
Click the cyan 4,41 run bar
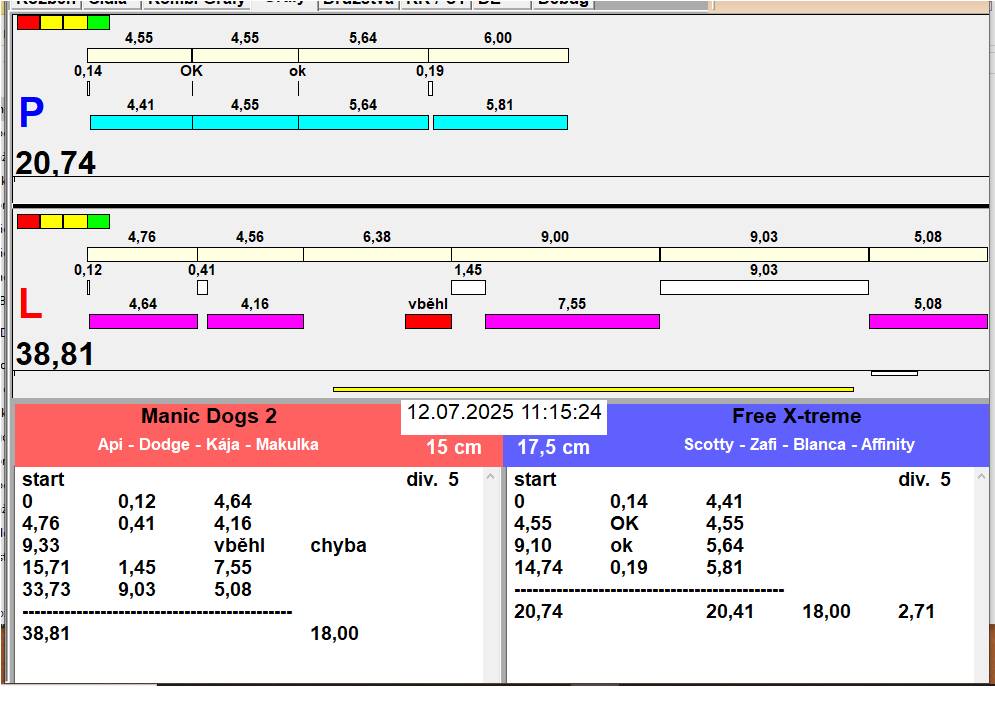click(x=141, y=122)
